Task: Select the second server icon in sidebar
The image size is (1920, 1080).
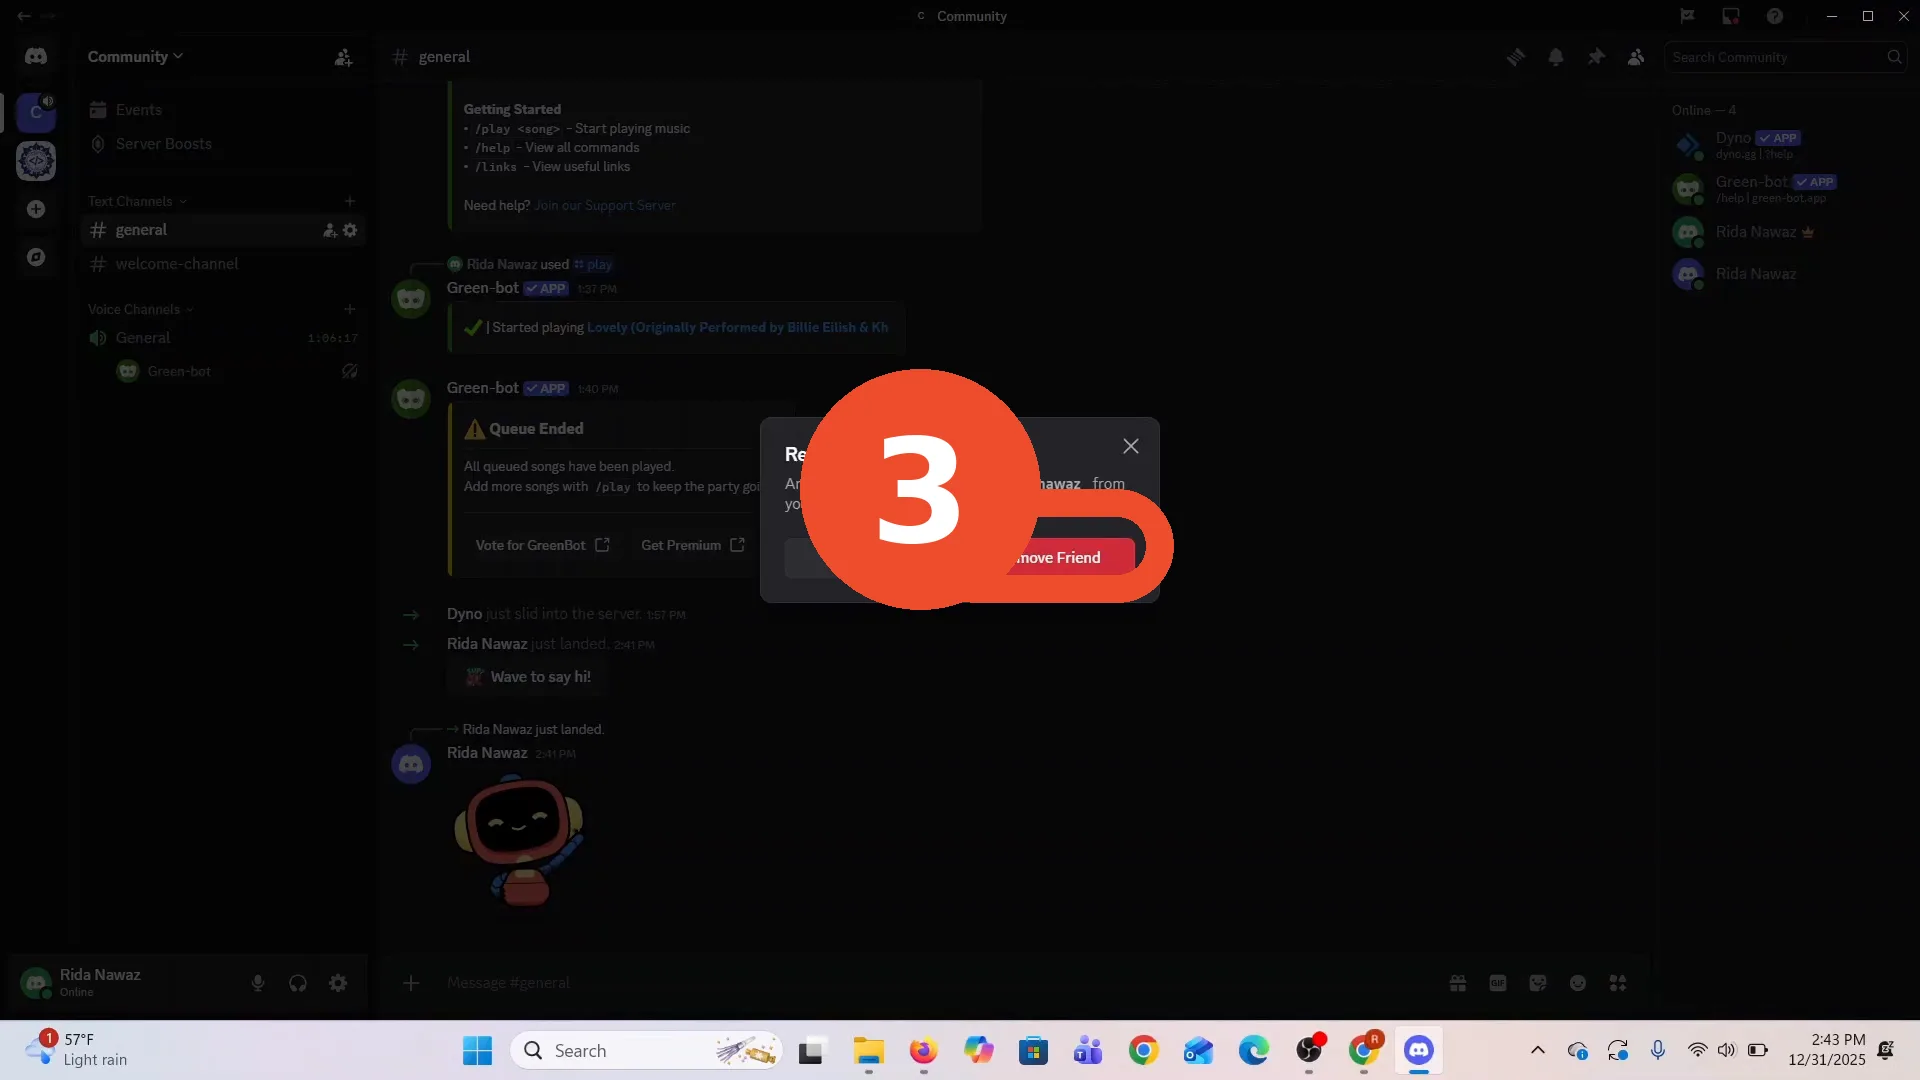Action: 36,161
